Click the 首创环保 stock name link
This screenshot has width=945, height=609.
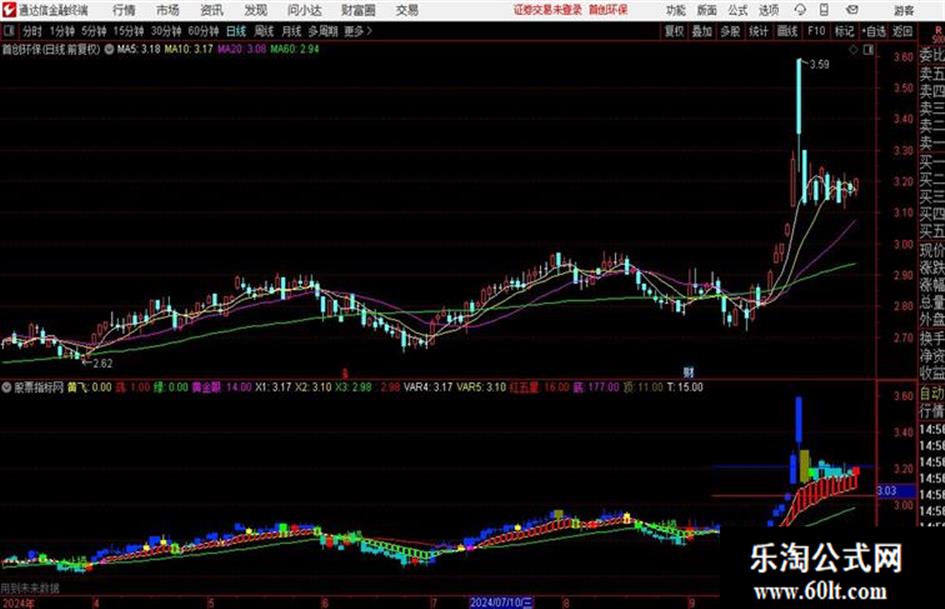point(608,10)
